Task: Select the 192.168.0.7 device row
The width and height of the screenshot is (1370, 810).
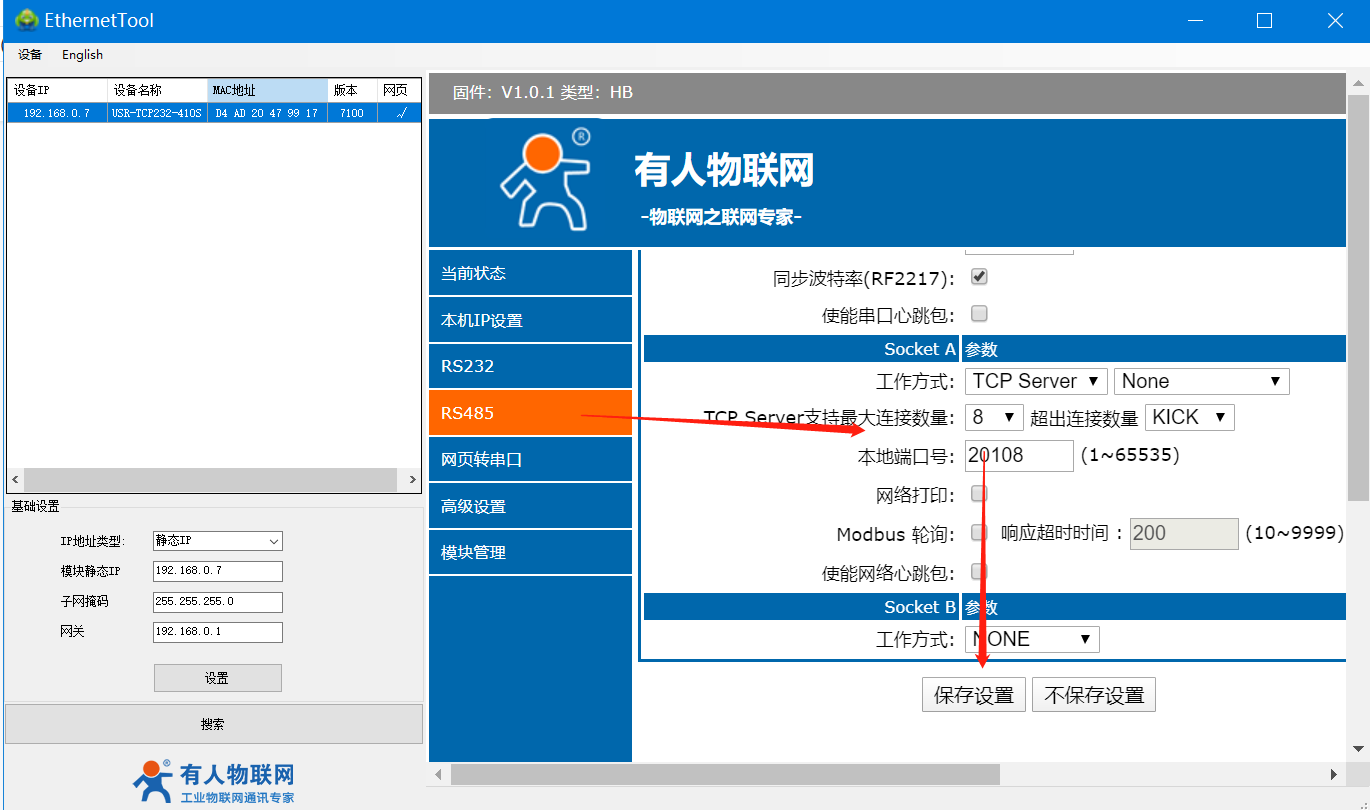Action: tap(56, 113)
